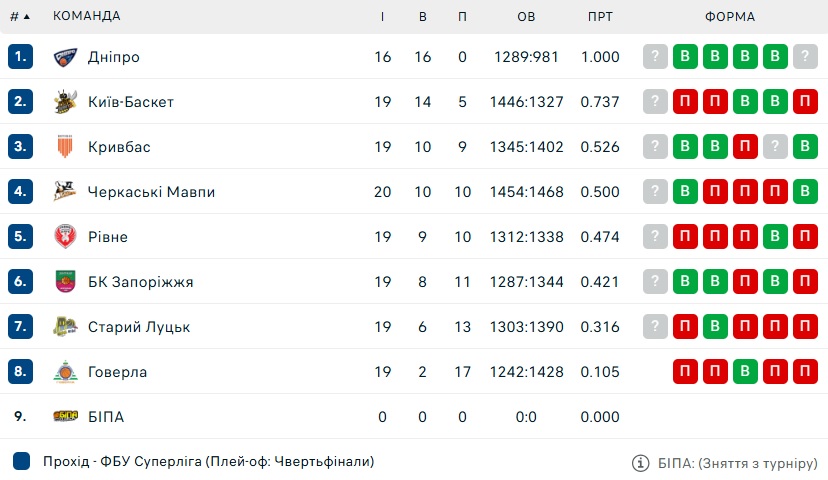828x480 pixels.
Task: Open the win result in Говерла's form
Action: pyautogui.click(x=745, y=371)
